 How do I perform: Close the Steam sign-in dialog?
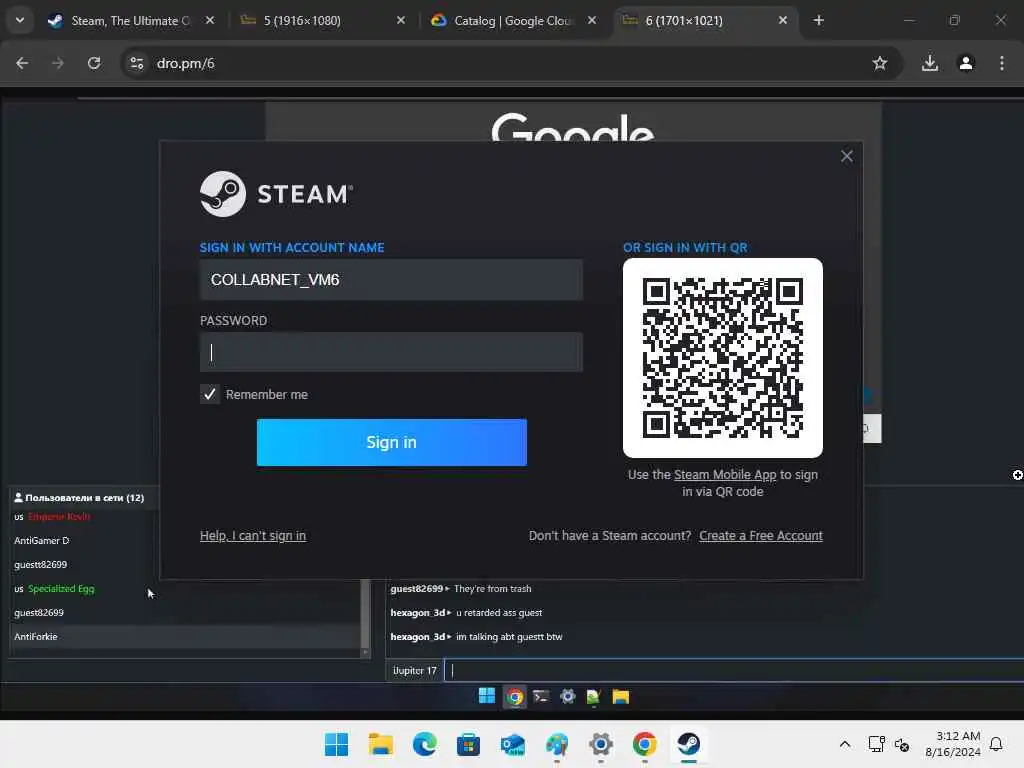click(847, 156)
